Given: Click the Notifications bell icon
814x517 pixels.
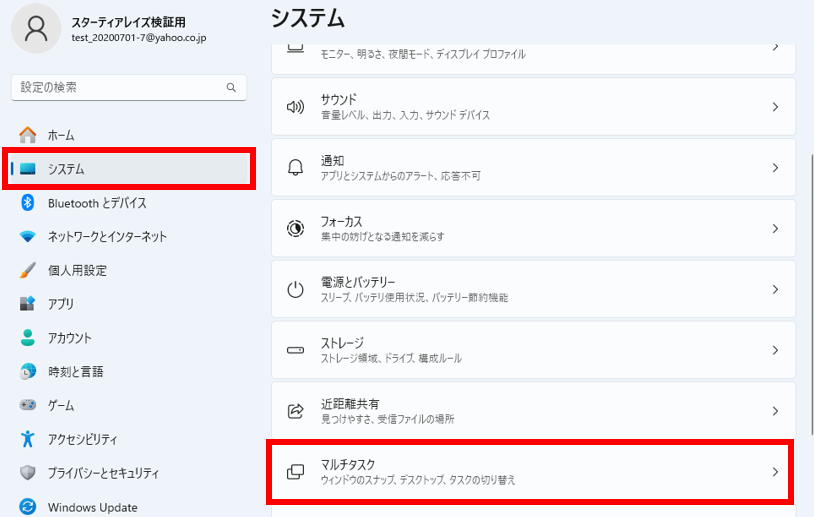Looking at the screenshot, I should tap(295, 168).
